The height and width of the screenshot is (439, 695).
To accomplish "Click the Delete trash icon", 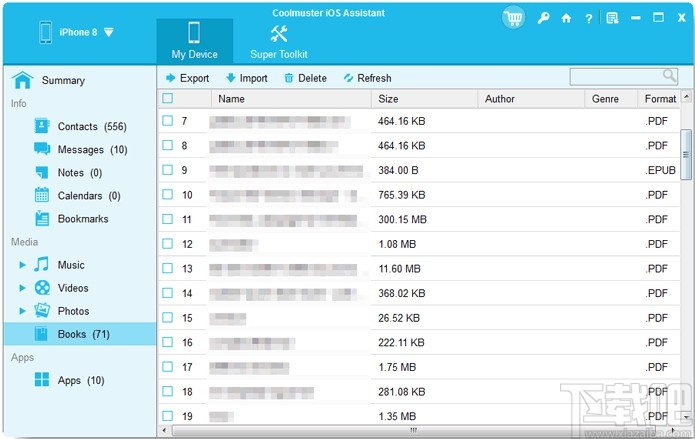I will tap(289, 78).
